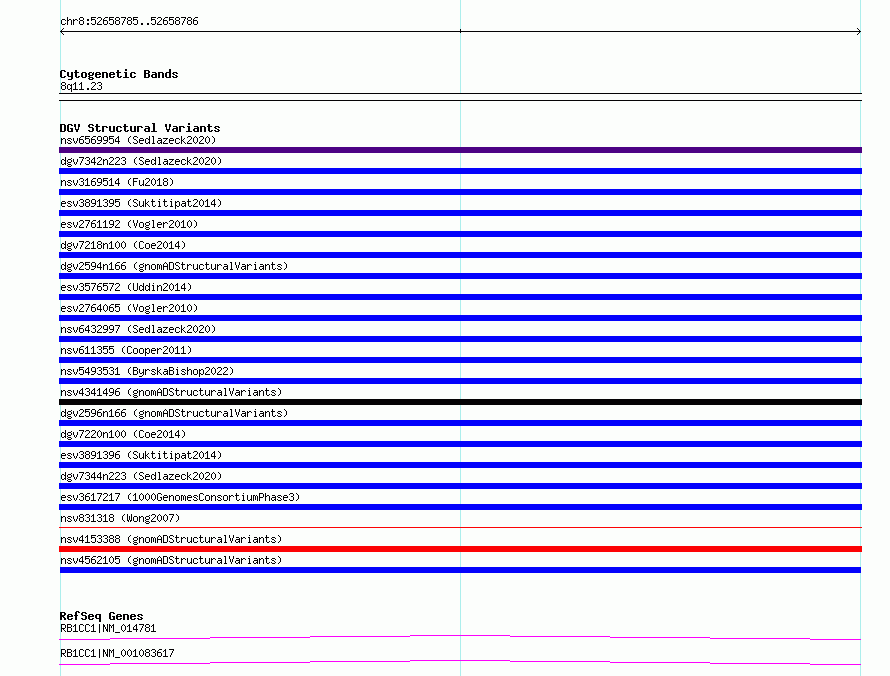Open transcript RB1CC1|NM_001083617

pyautogui.click(x=117, y=653)
